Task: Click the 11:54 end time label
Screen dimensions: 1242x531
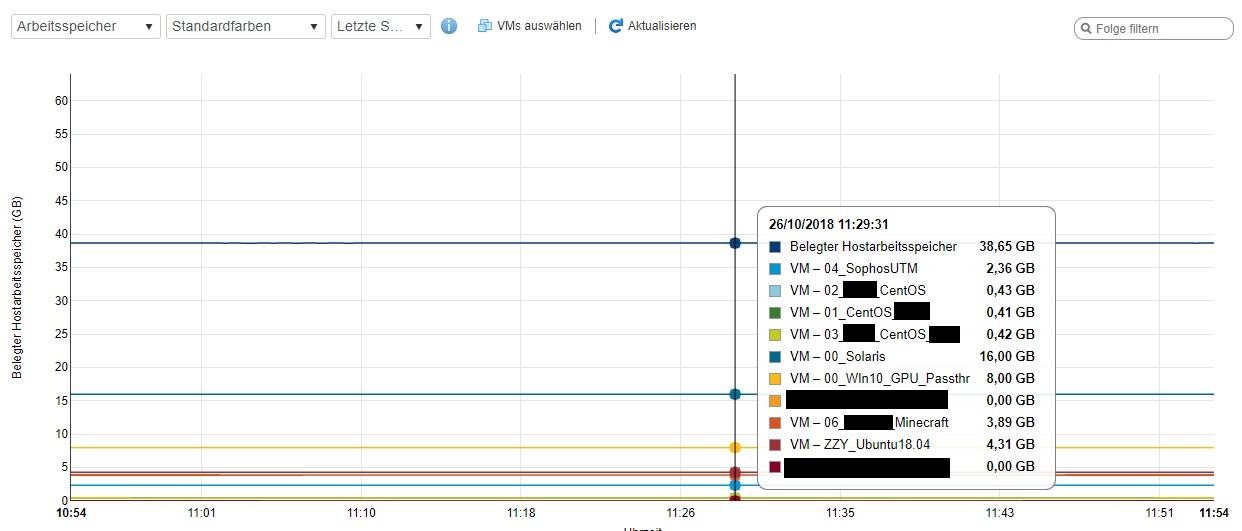Action: (x=1214, y=512)
